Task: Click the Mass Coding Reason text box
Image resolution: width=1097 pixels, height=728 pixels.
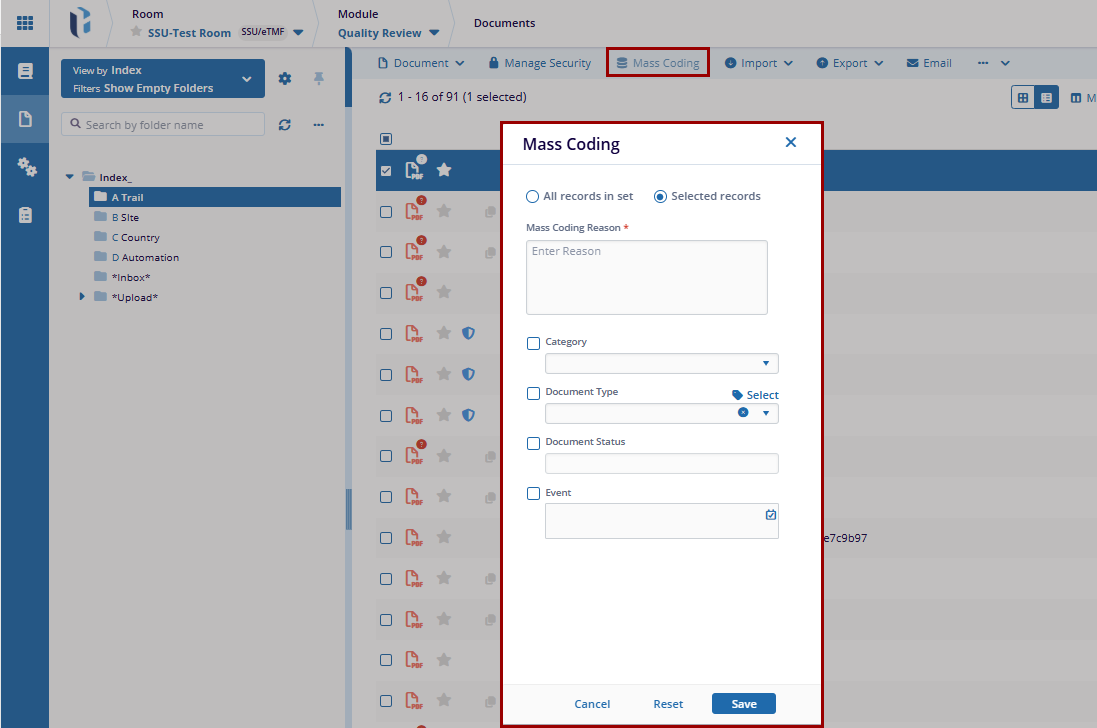Action: tap(646, 277)
